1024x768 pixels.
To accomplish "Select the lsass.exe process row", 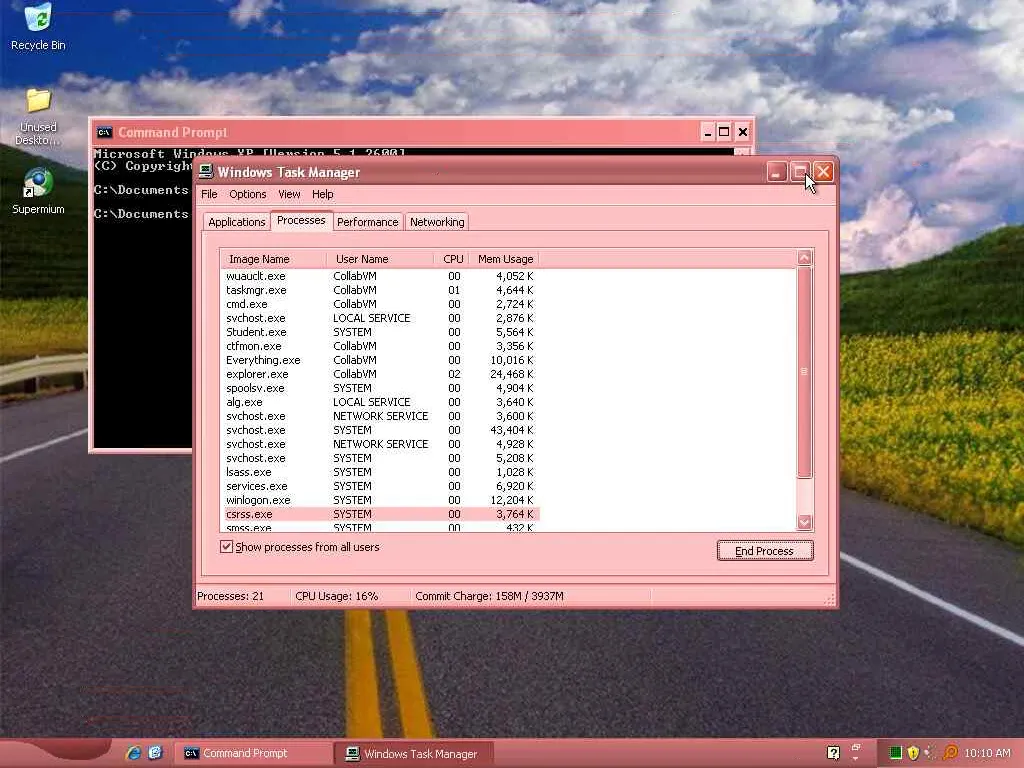I will 380,472.
